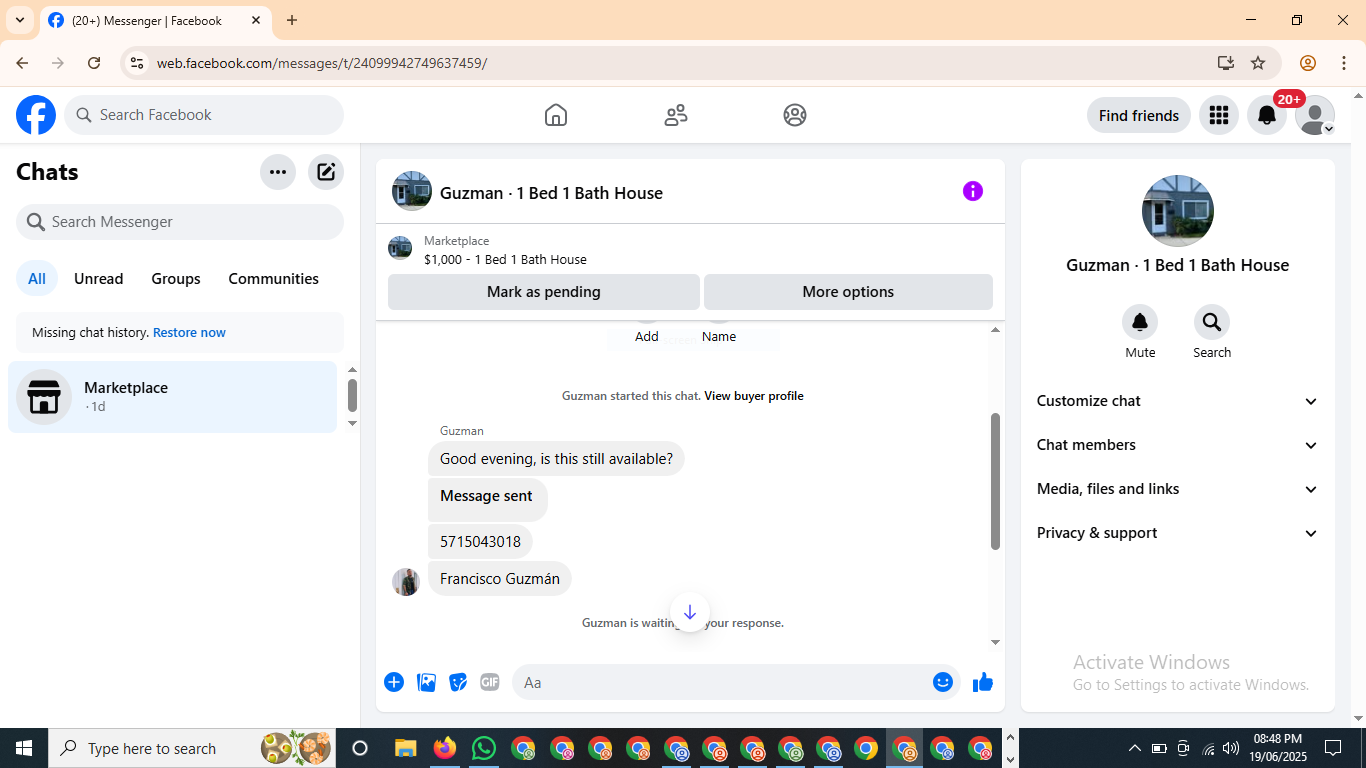Open the Notifications bell with 20+ badge
The image size is (1366, 768).
pyautogui.click(x=1267, y=115)
